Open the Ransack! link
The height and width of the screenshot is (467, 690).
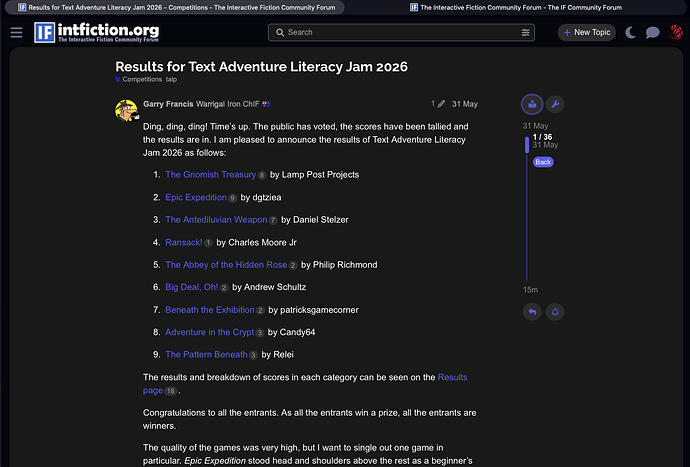click(x=184, y=243)
